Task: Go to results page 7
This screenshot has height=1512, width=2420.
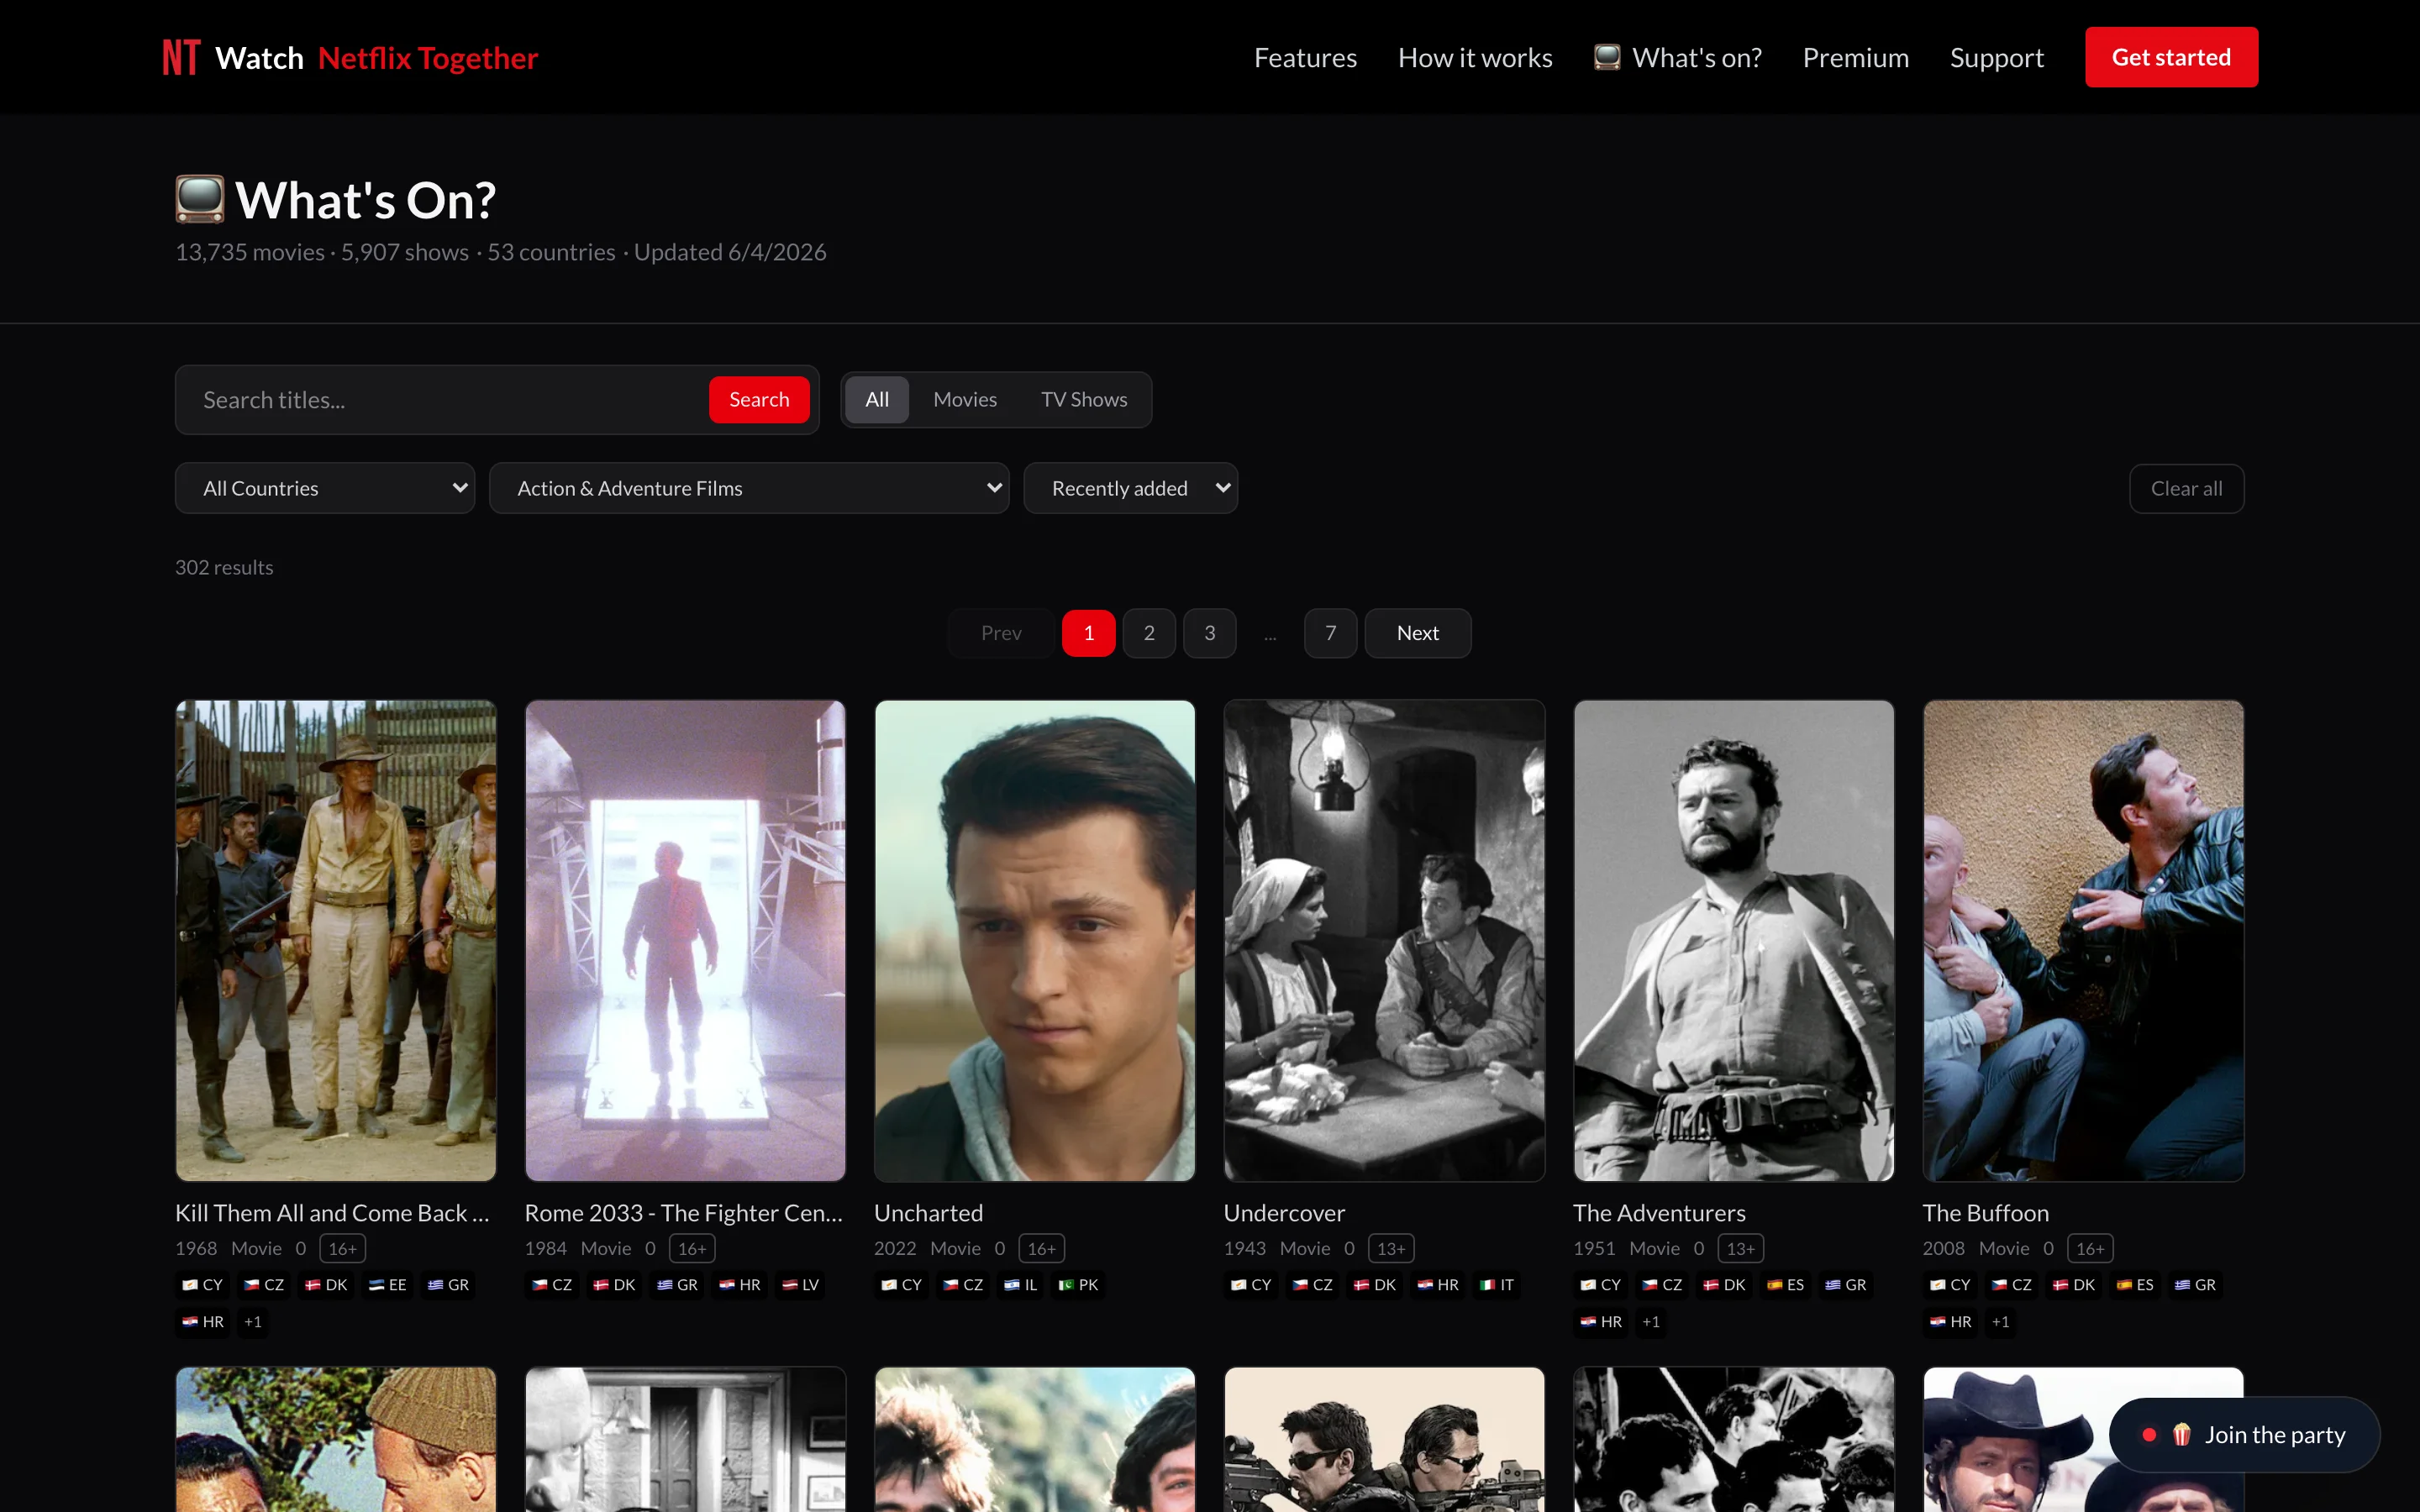Action: pyautogui.click(x=1330, y=633)
